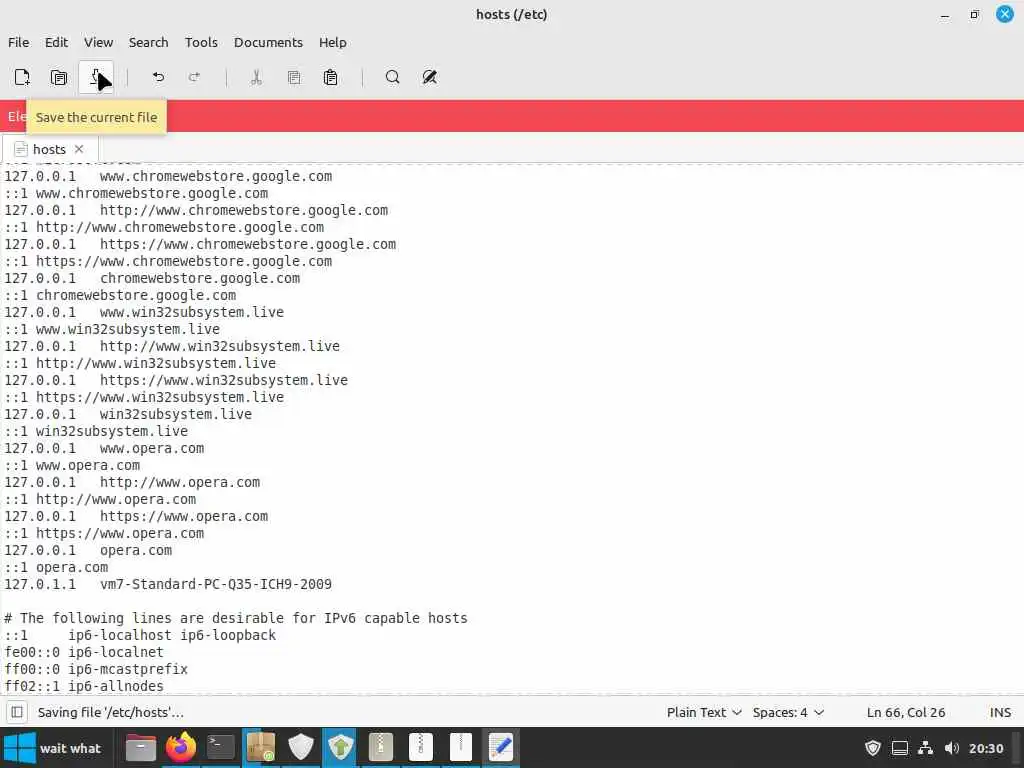Click line '127.0.0.1 www.opera.com'
The image size is (1024, 768).
coord(104,449)
